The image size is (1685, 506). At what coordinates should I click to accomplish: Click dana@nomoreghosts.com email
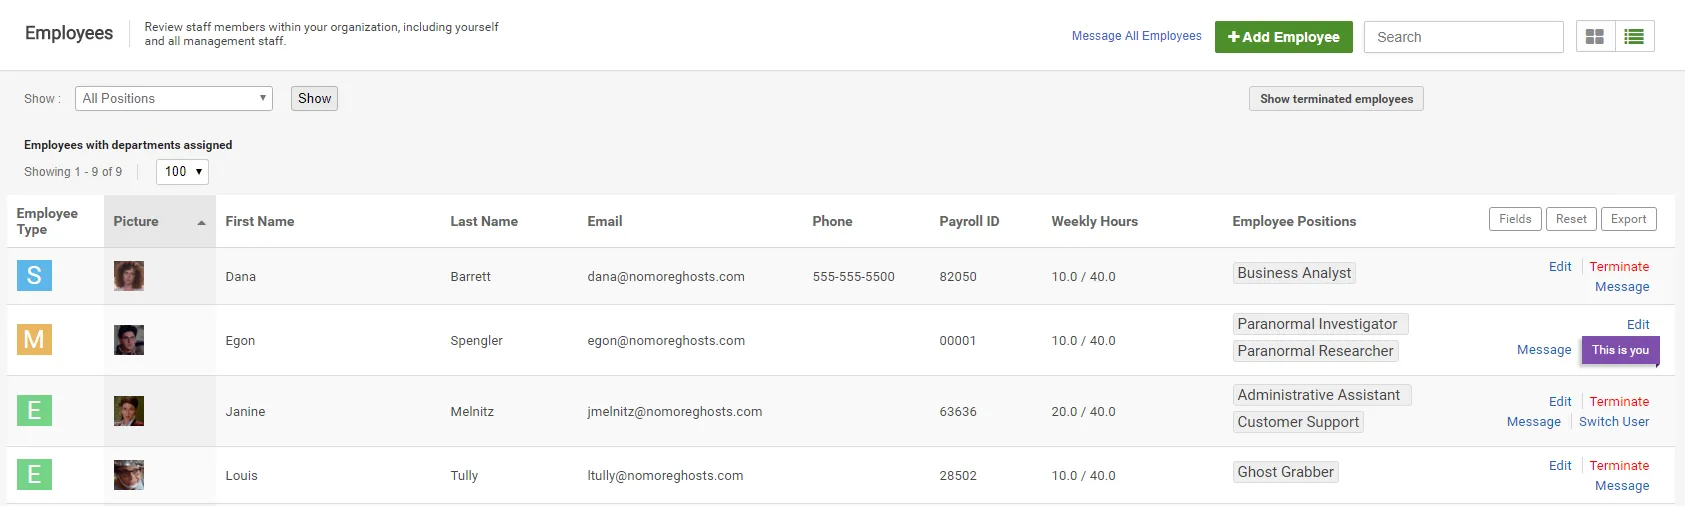pos(666,276)
